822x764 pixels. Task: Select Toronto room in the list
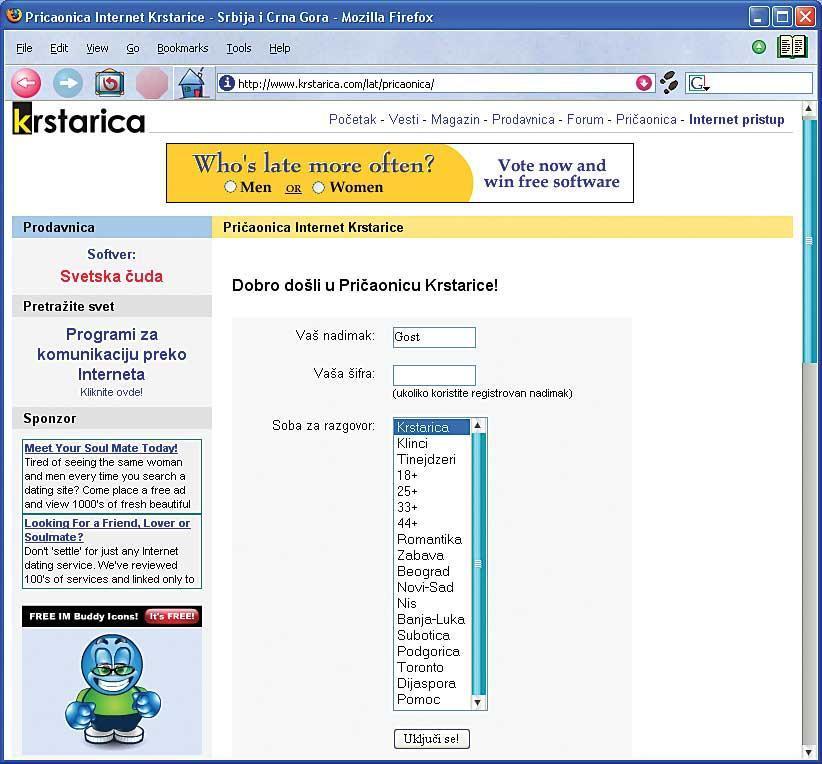pos(431,667)
